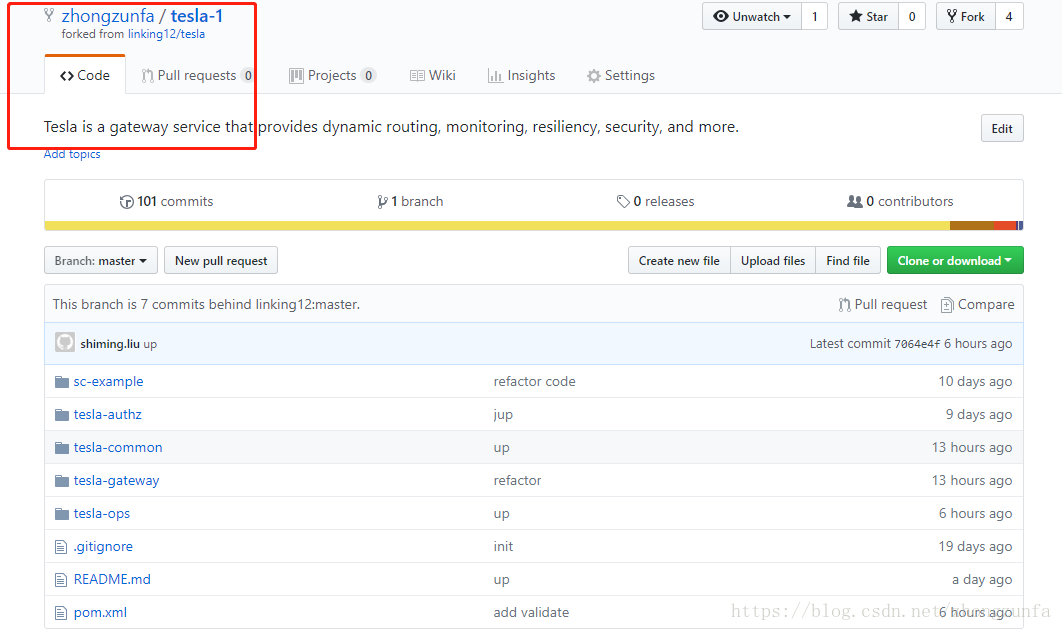Switch to the Pull requests tab

(197, 75)
